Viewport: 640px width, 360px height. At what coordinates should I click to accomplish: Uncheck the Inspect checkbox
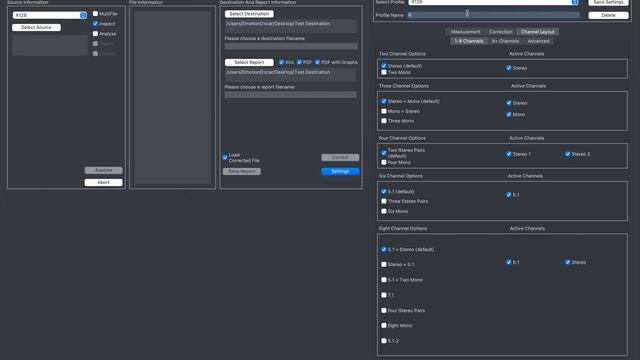tap(95, 24)
